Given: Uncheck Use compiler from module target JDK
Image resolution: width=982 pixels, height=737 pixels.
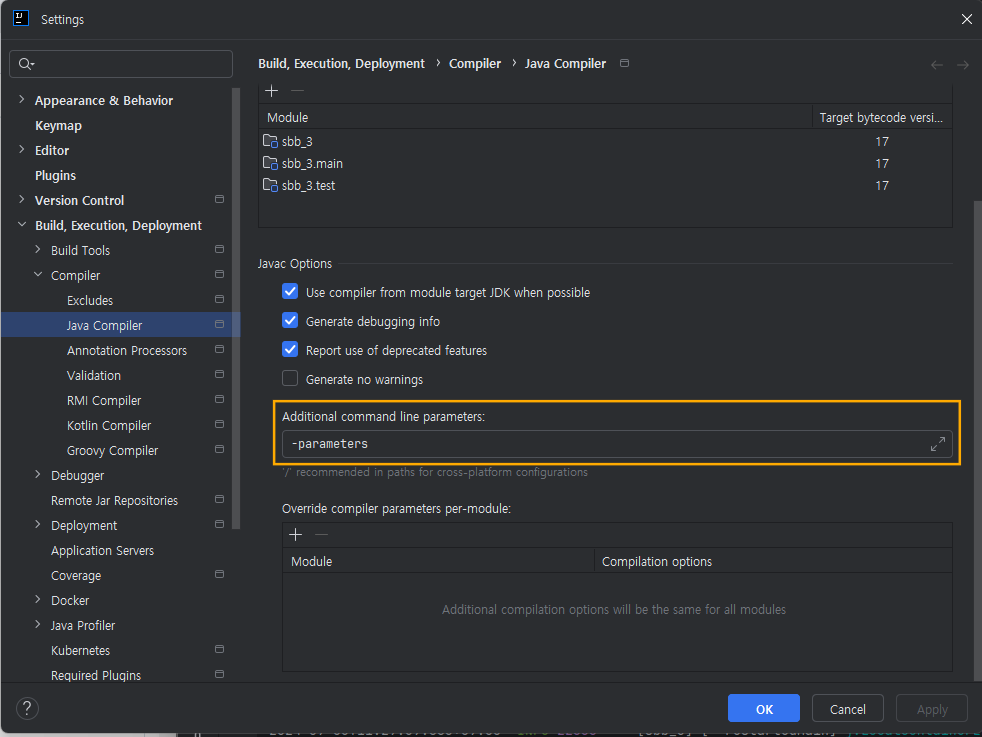Looking at the screenshot, I should [290, 292].
